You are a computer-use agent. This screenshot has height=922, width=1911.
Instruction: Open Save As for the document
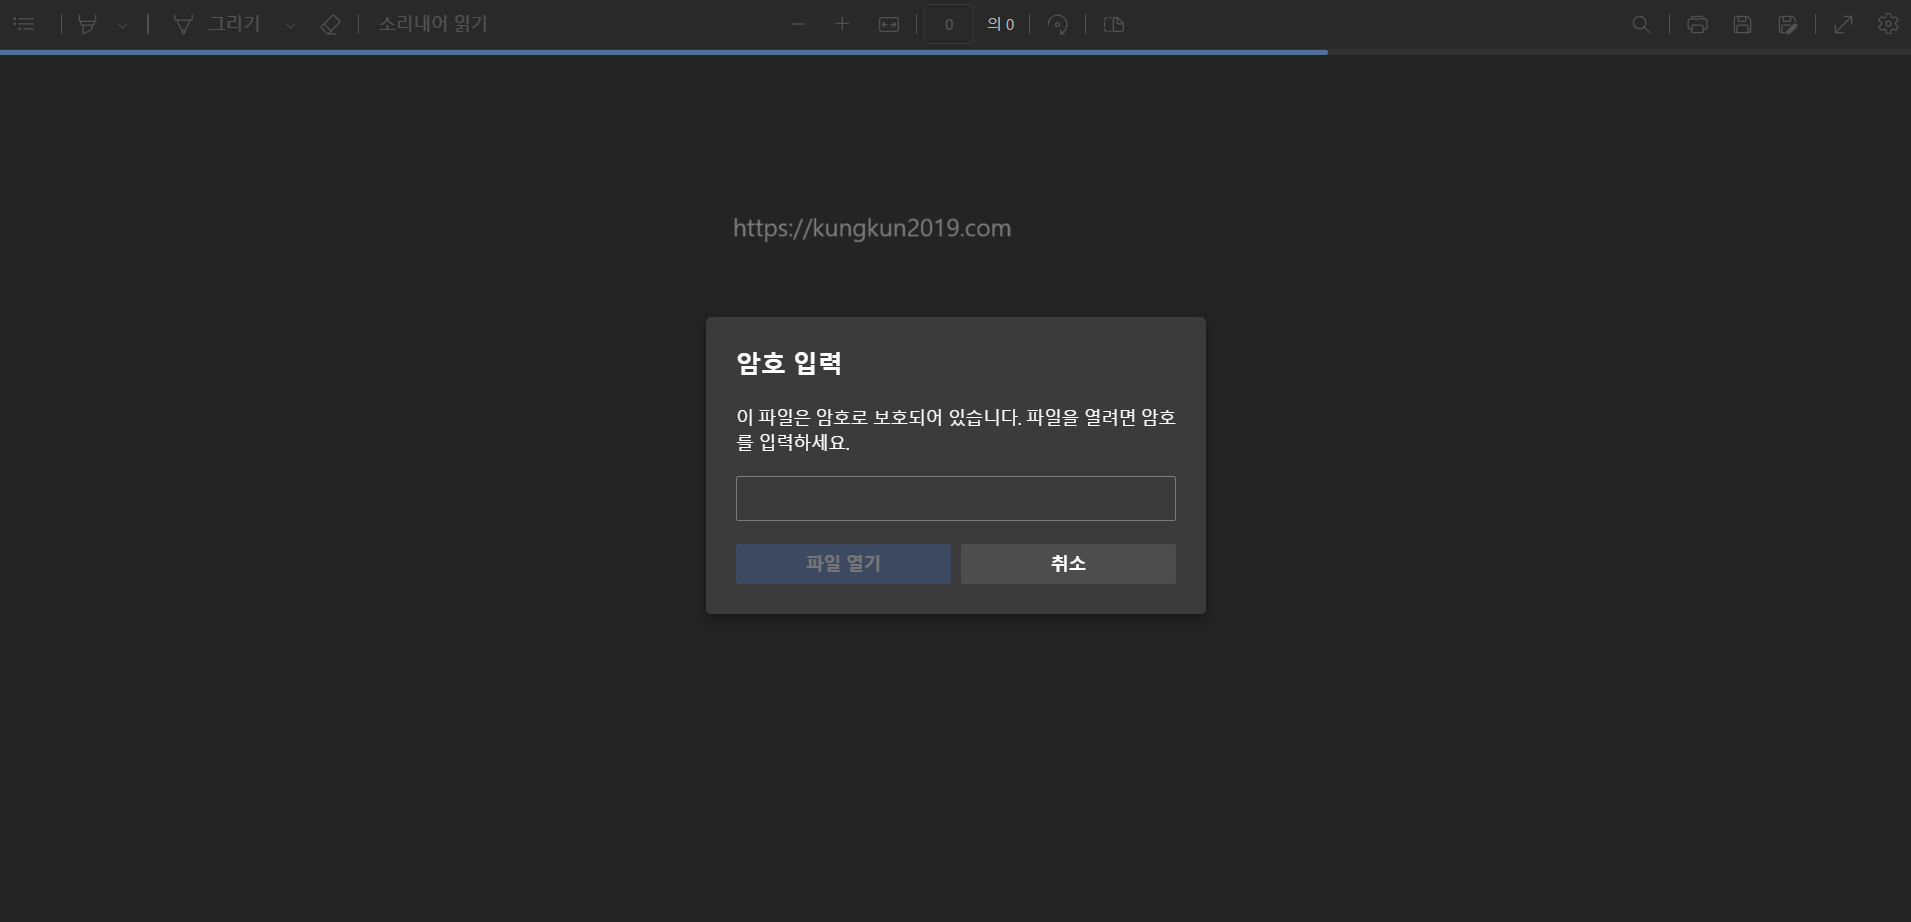[x=1789, y=24]
